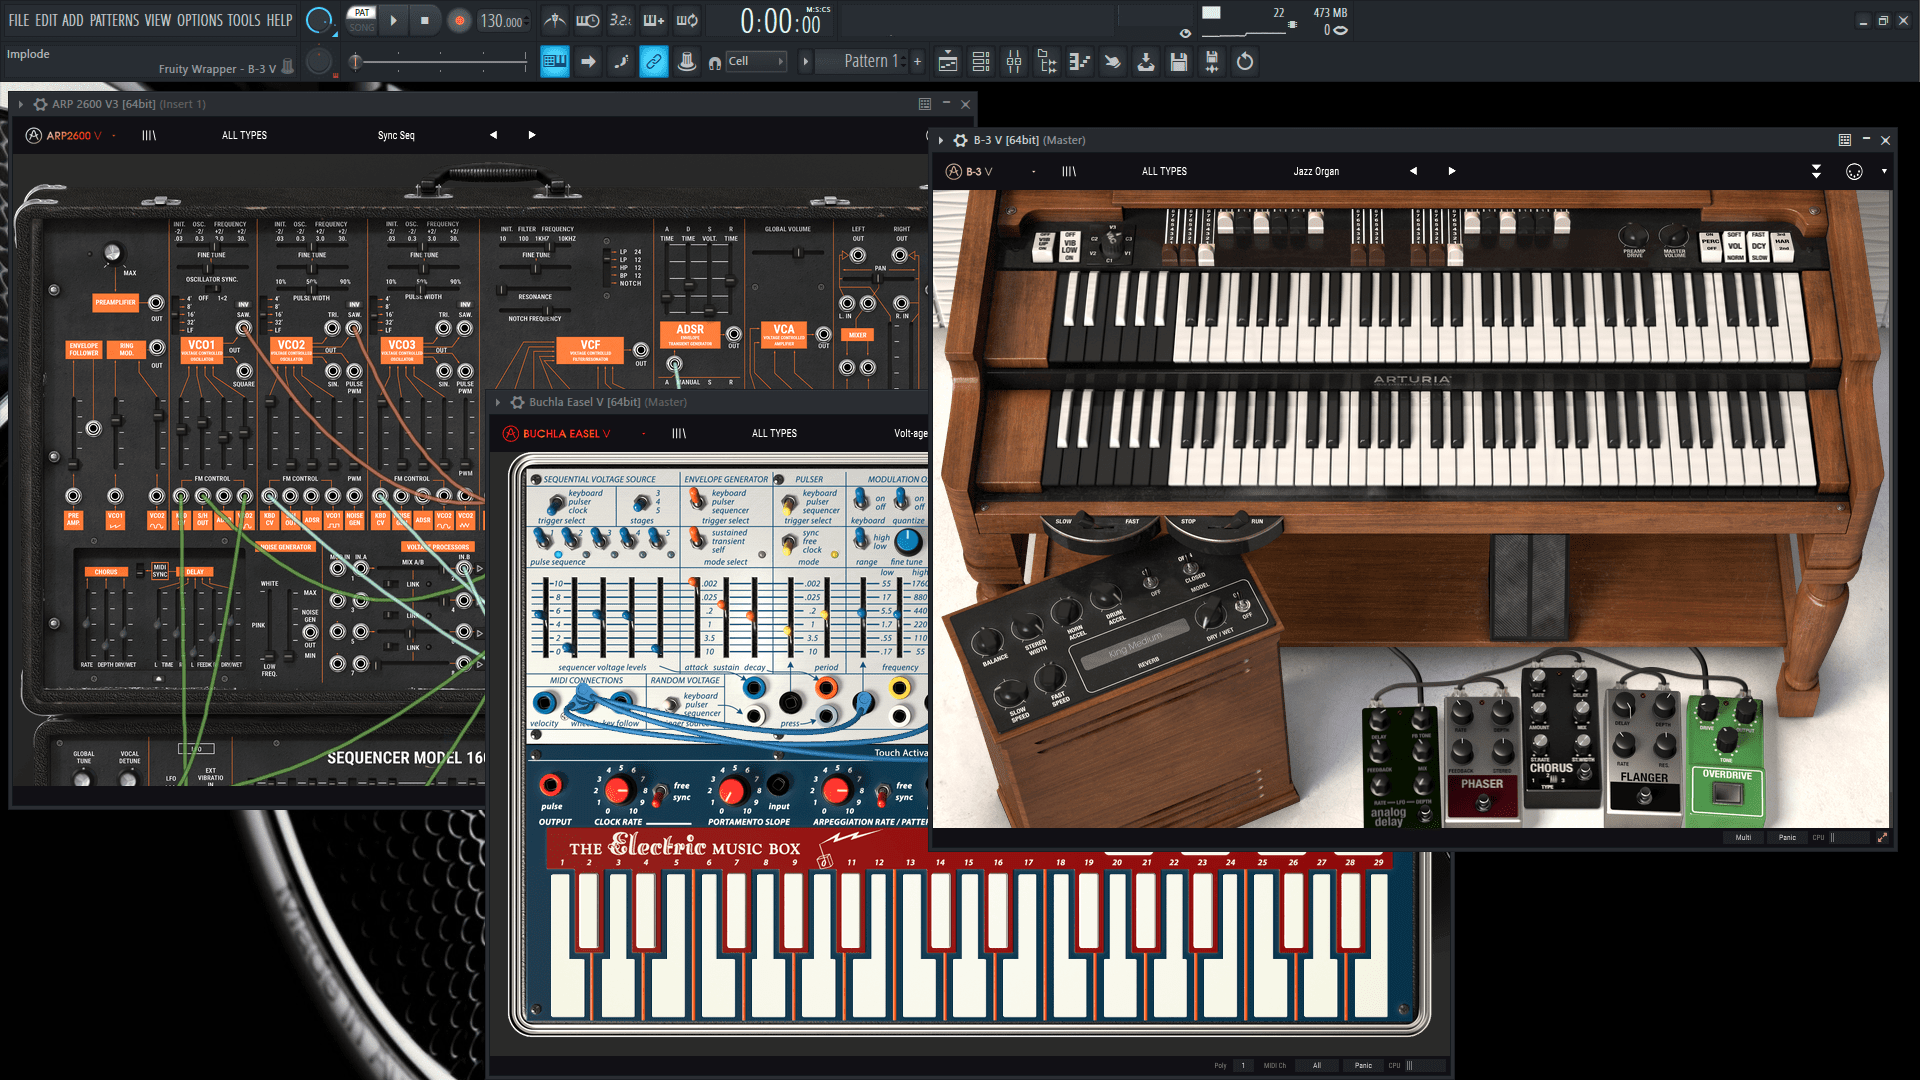Click the Save project icon in toolbar
Image resolution: width=1920 pixels, height=1080 pixels.
pyautogui.click(x=1178, y=61)
